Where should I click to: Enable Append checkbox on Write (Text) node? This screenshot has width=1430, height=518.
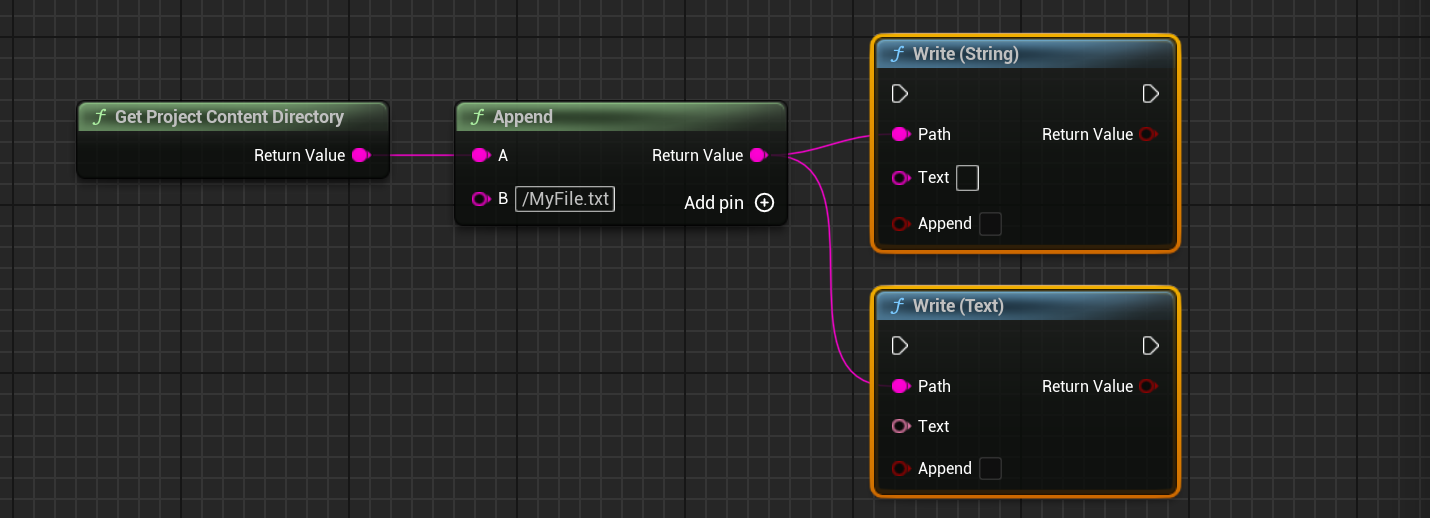(x=990, y=468)
